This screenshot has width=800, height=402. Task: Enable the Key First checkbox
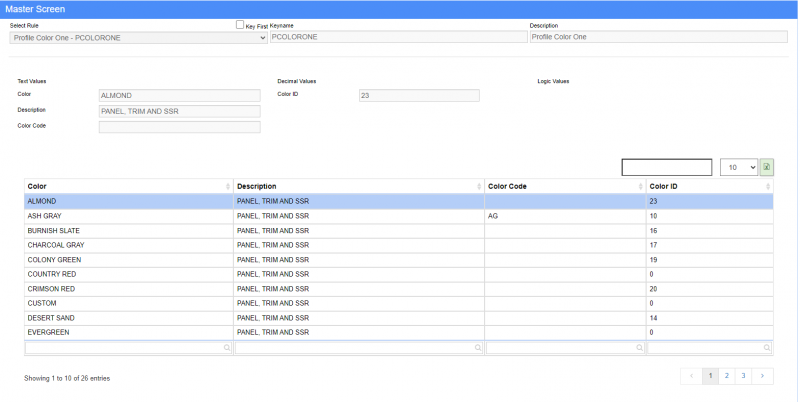(239, 25)
